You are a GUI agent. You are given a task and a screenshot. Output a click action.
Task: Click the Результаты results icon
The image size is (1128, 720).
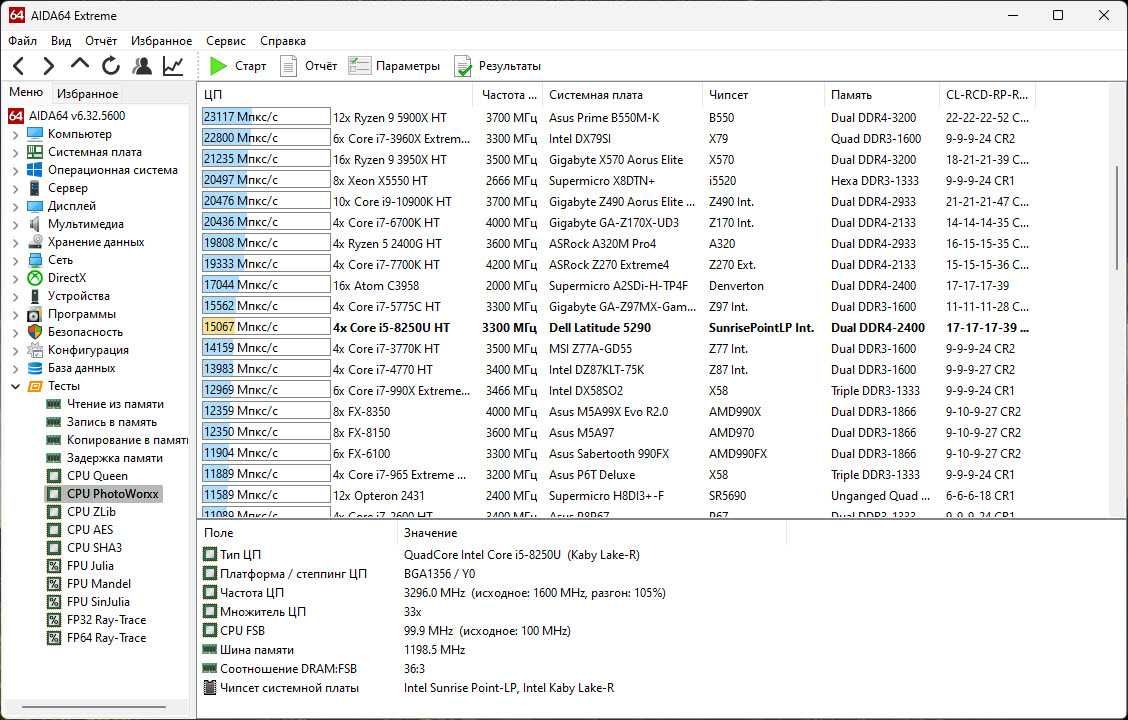tap(463, 66)
